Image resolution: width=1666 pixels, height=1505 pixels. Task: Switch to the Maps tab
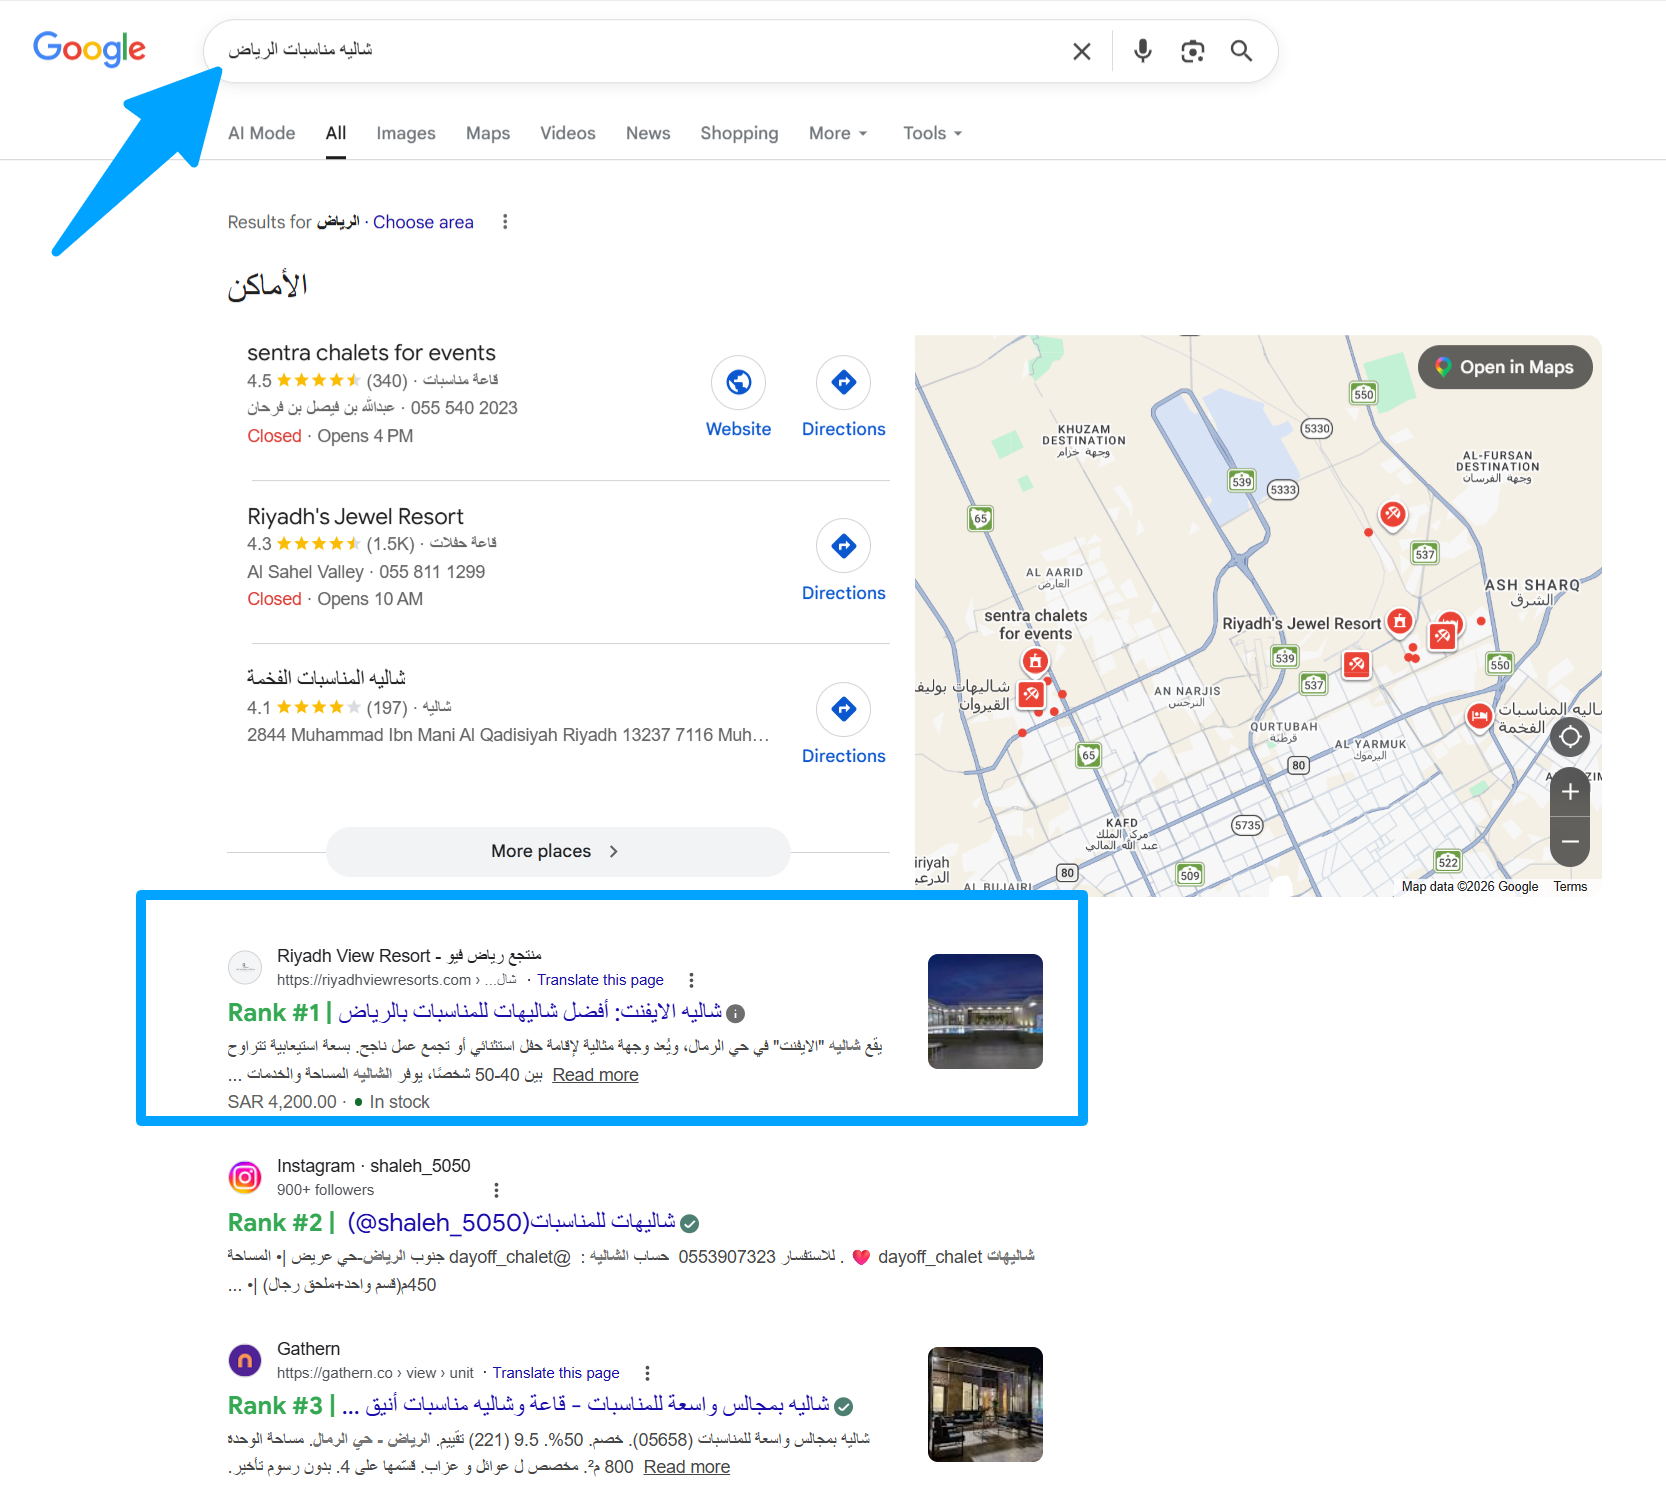[x=487, y=133]
